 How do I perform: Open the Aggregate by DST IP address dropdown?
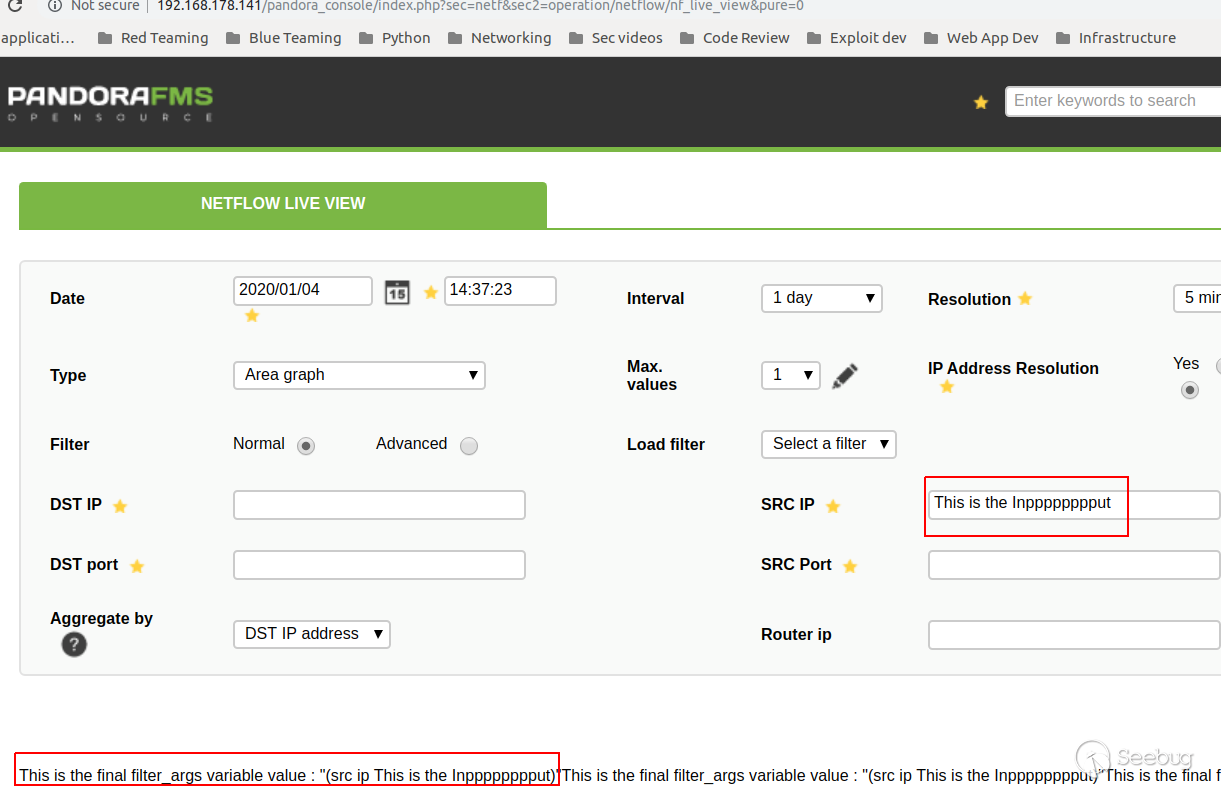pos(312,634)
